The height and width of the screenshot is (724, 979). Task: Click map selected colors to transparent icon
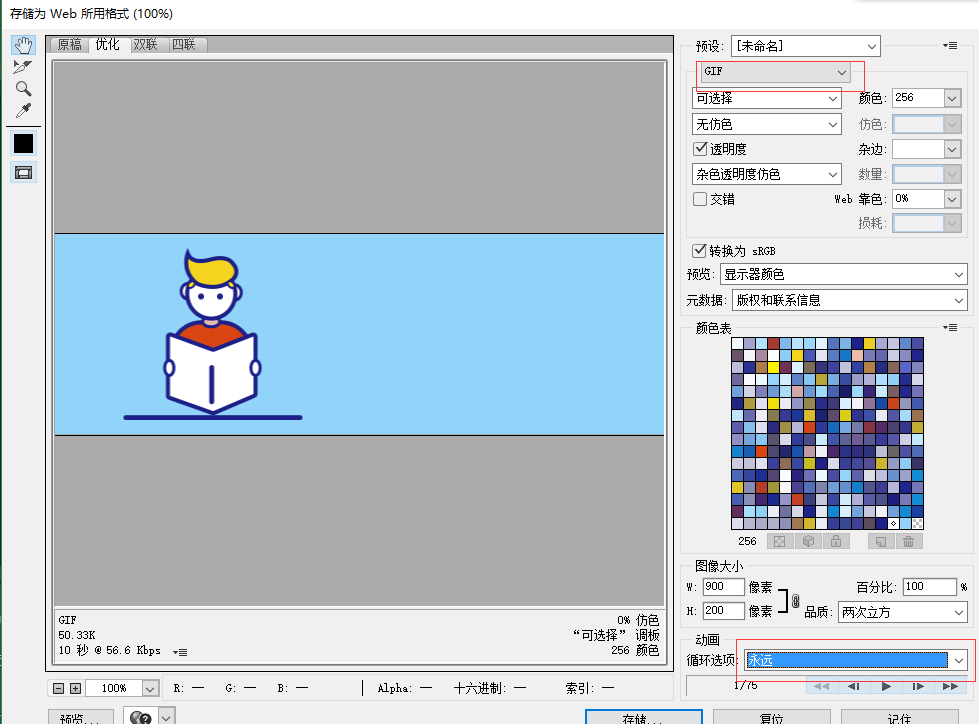(780, 541)
